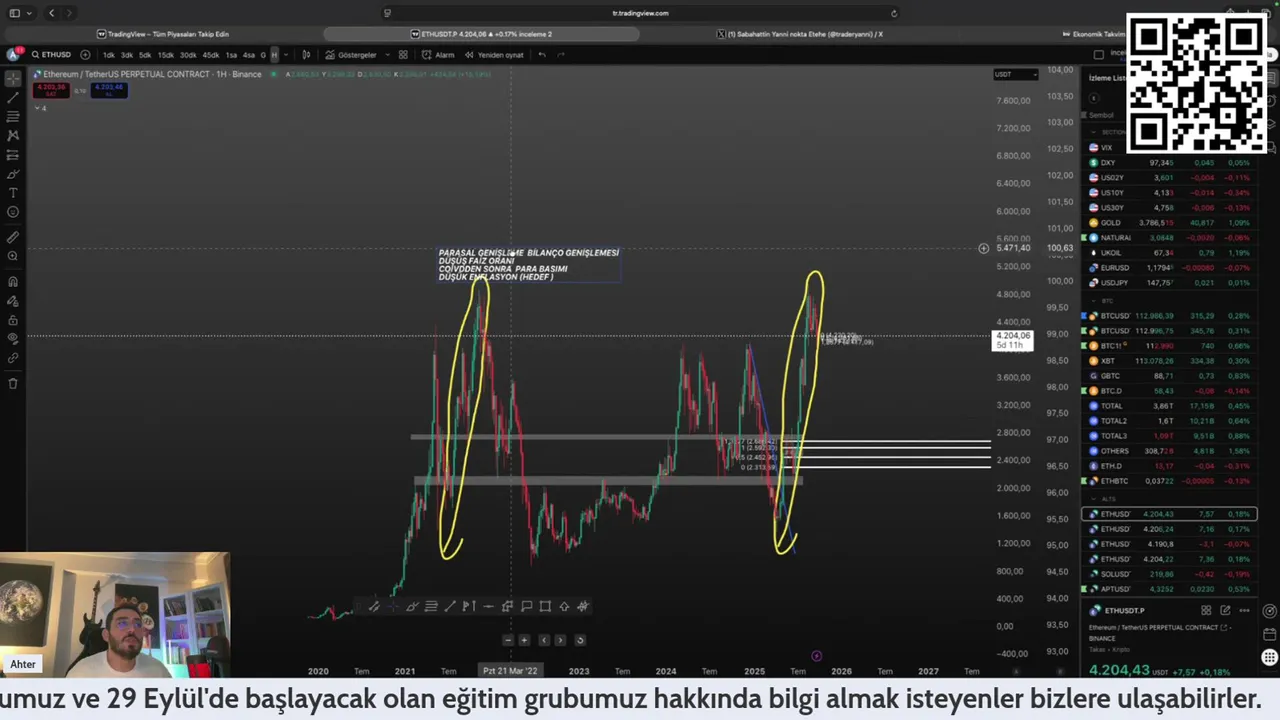Open the forecasting and measurement tools
Screen dimensions: 1280x720
13,155
